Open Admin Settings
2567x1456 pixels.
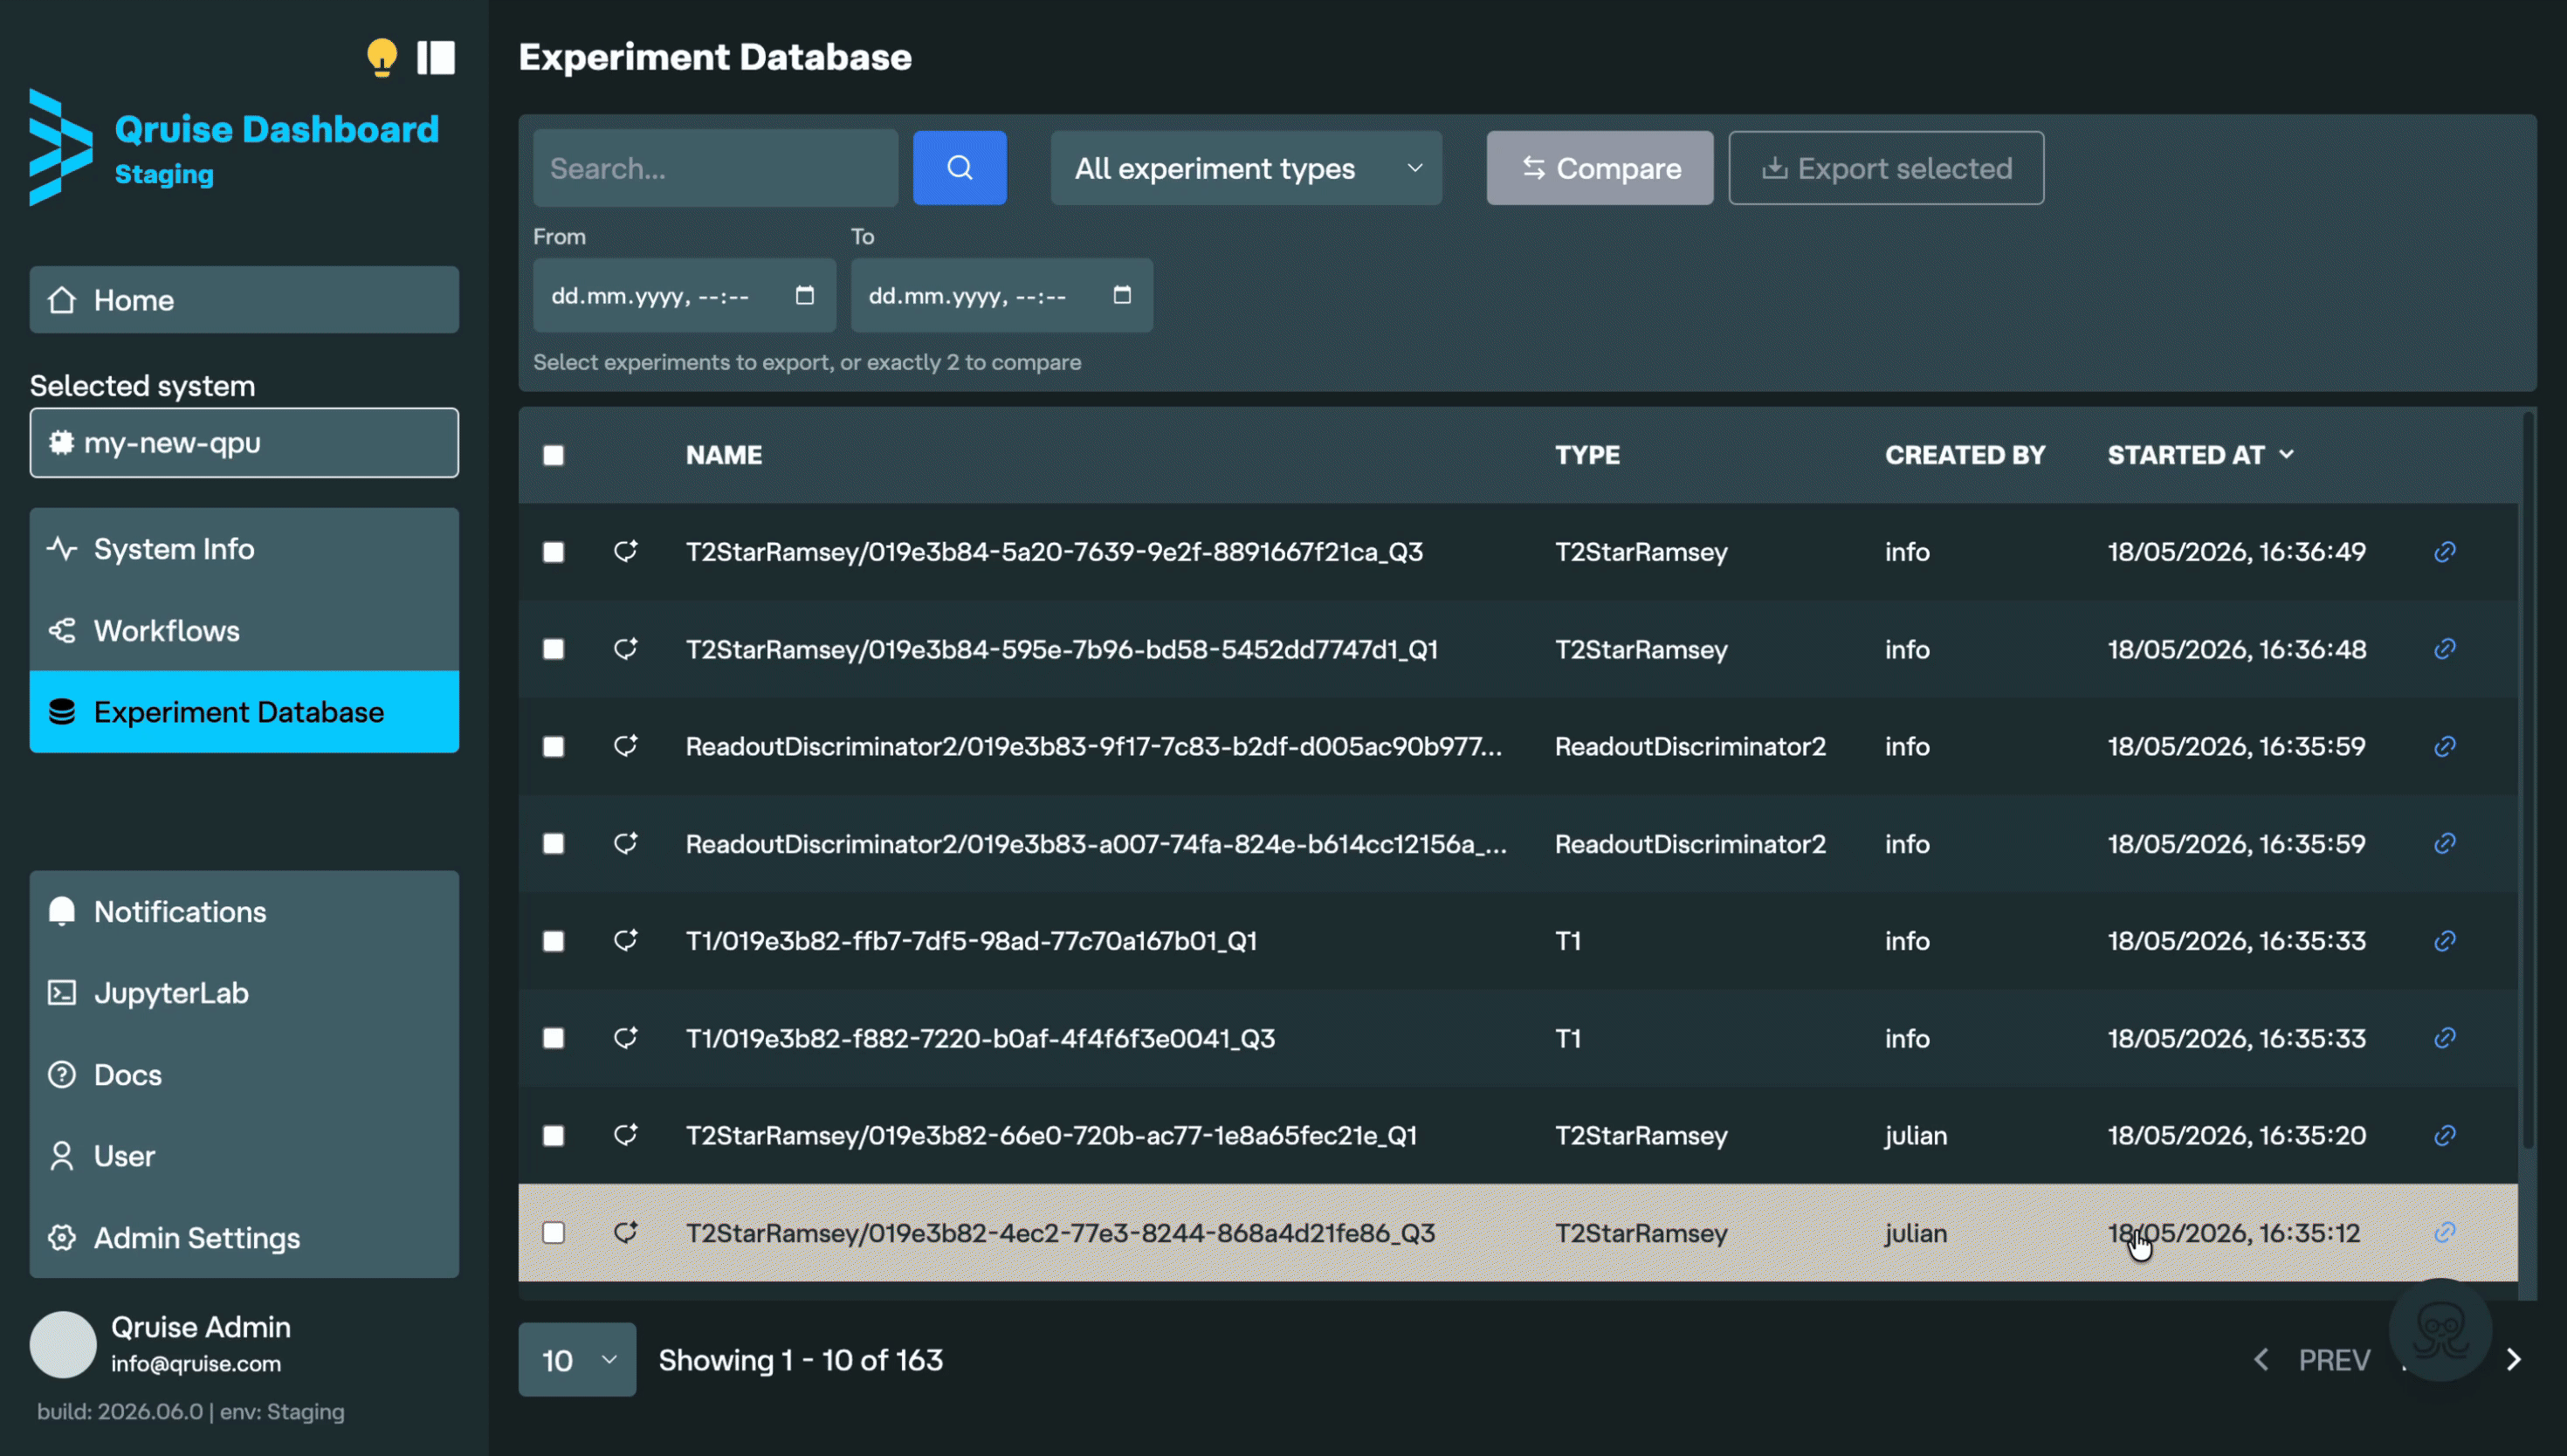(x=244, y=1237)
